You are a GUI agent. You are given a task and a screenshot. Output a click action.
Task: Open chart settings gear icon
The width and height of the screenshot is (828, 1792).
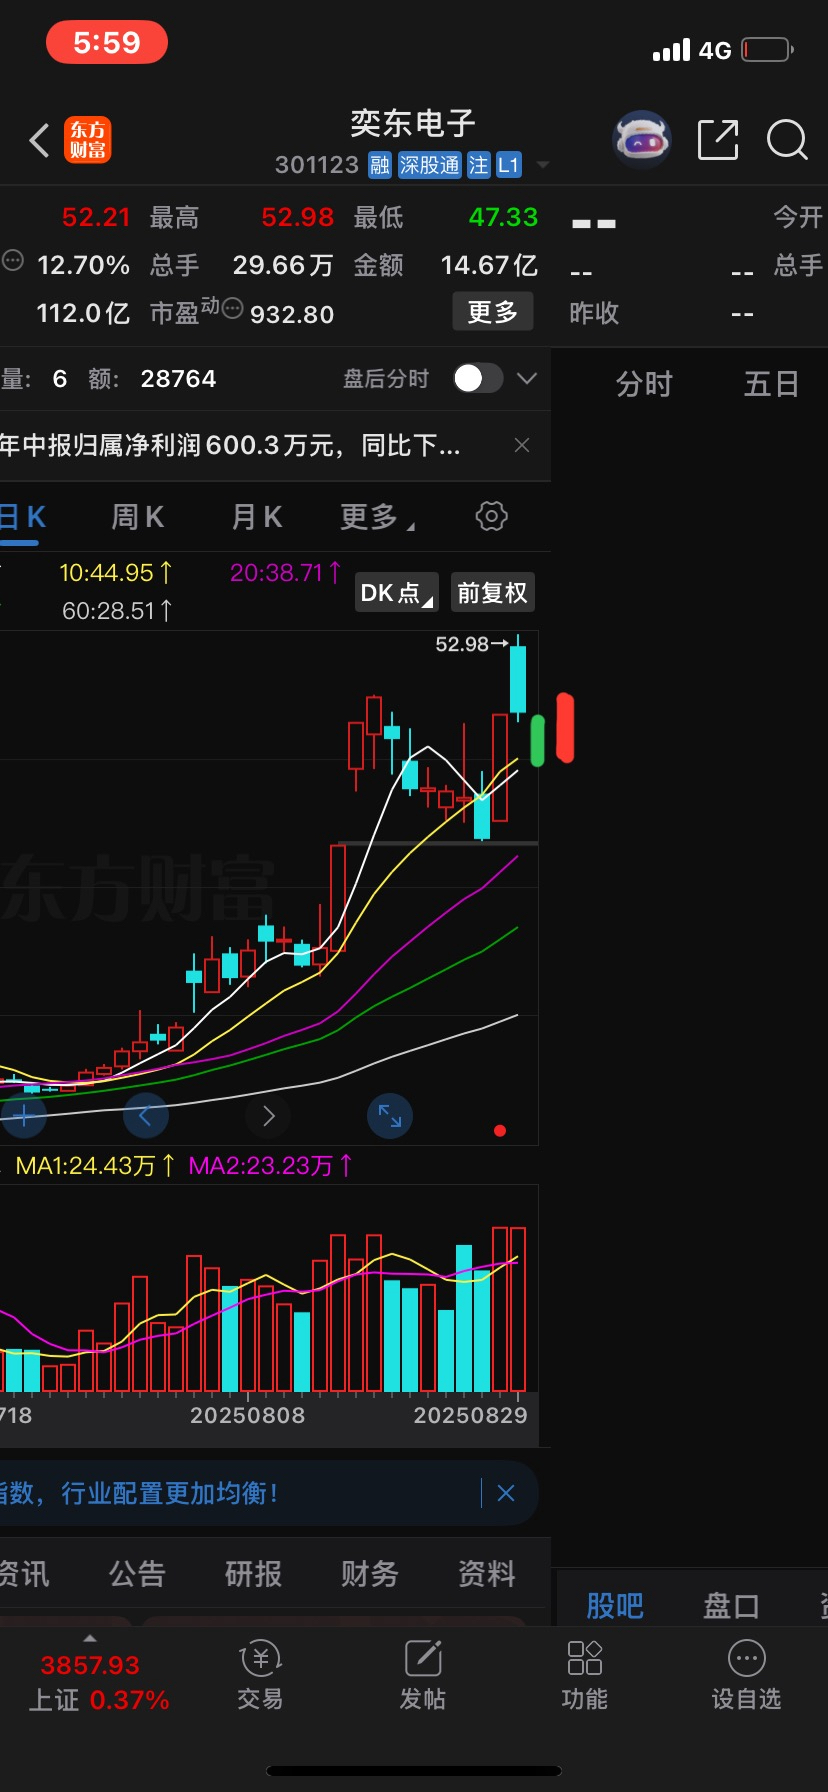tap(491, 516)
